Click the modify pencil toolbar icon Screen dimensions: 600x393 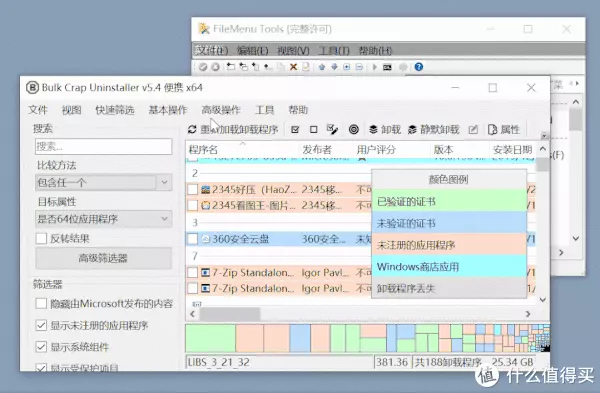coord(473,130)
